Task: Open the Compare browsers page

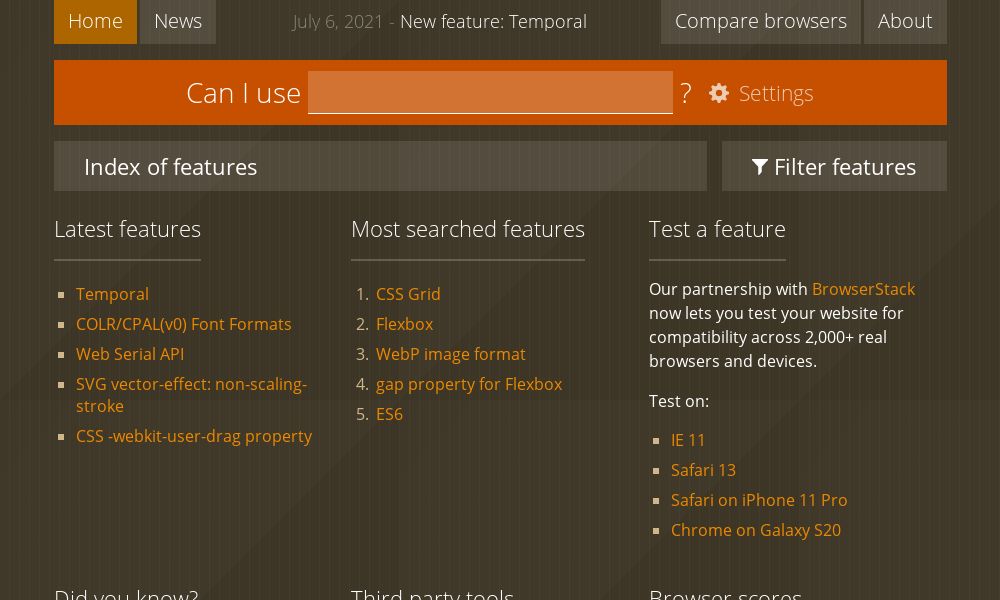Action: (760, 21)
